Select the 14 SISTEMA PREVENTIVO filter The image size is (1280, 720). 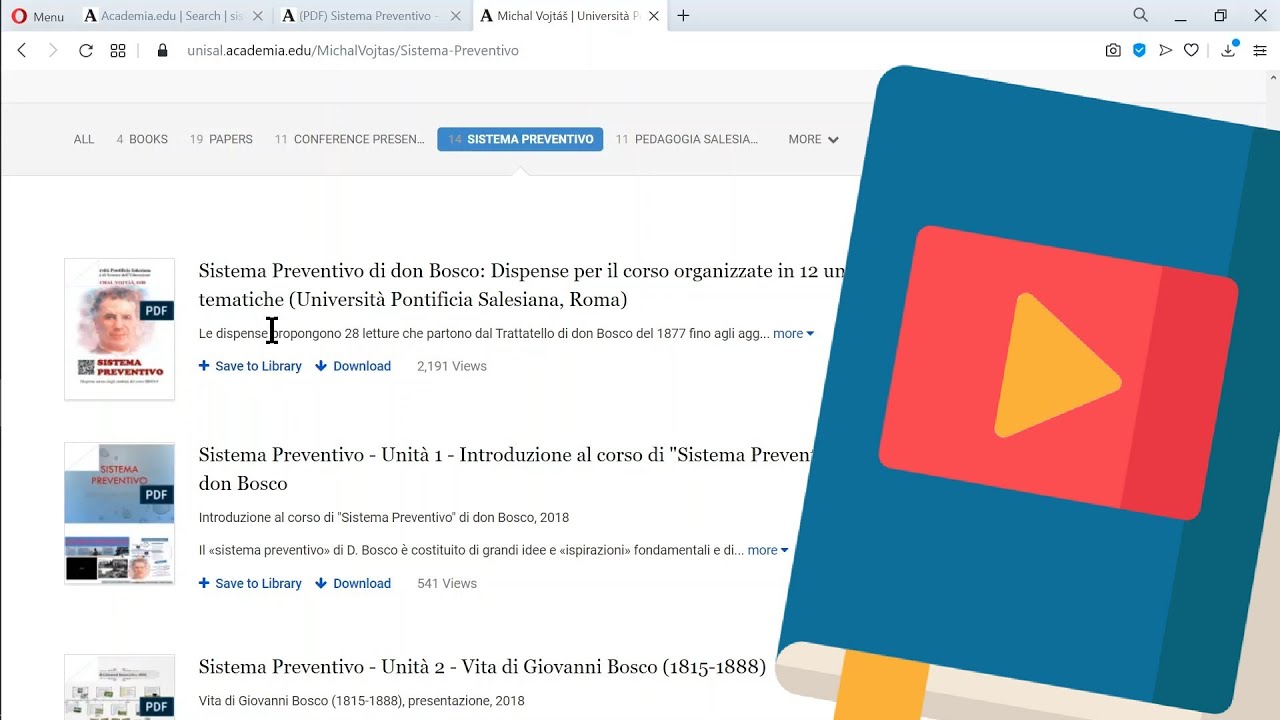(520, 139)
